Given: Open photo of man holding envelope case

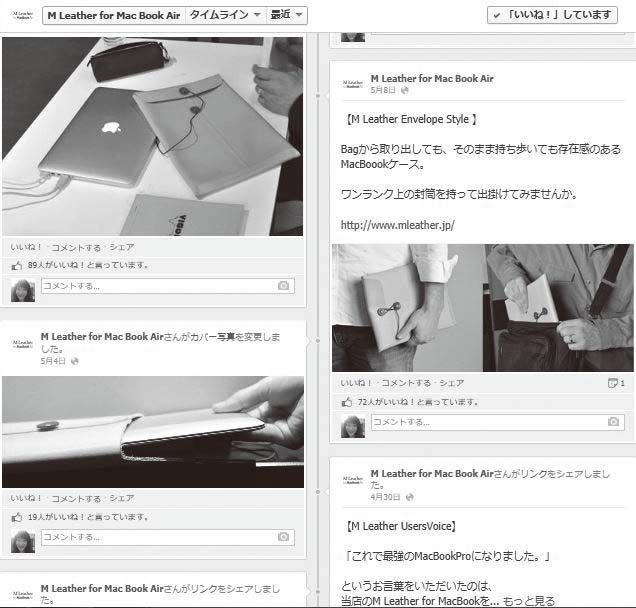Looking at the screenshot, I should [408, 308].
